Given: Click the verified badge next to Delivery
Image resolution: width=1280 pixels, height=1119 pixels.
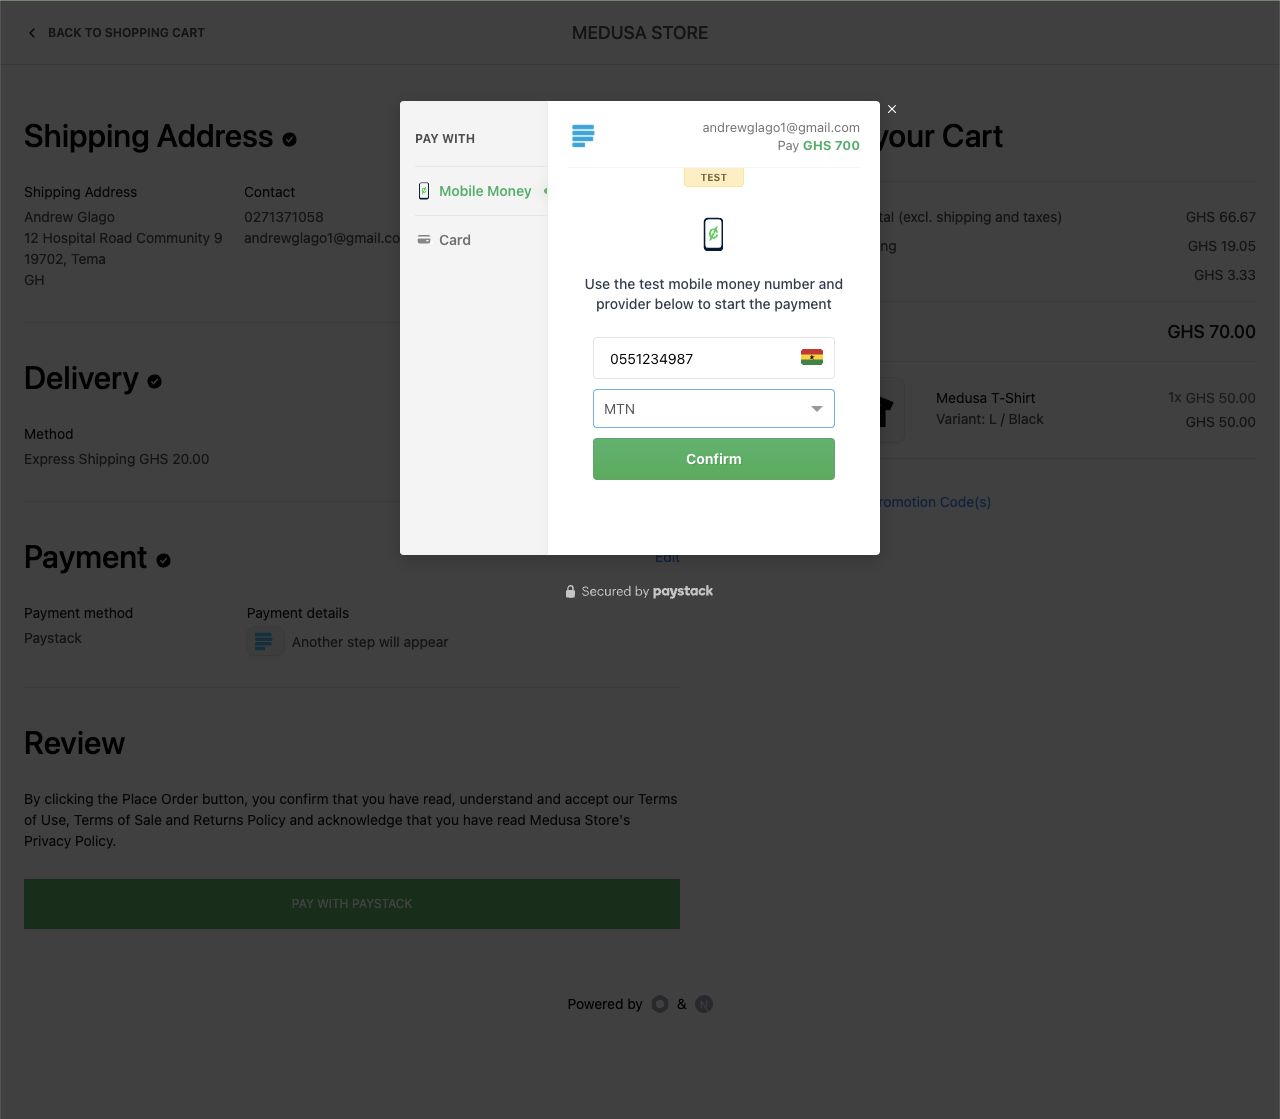Looking at the screenshot, I should [x=154, y=382].
